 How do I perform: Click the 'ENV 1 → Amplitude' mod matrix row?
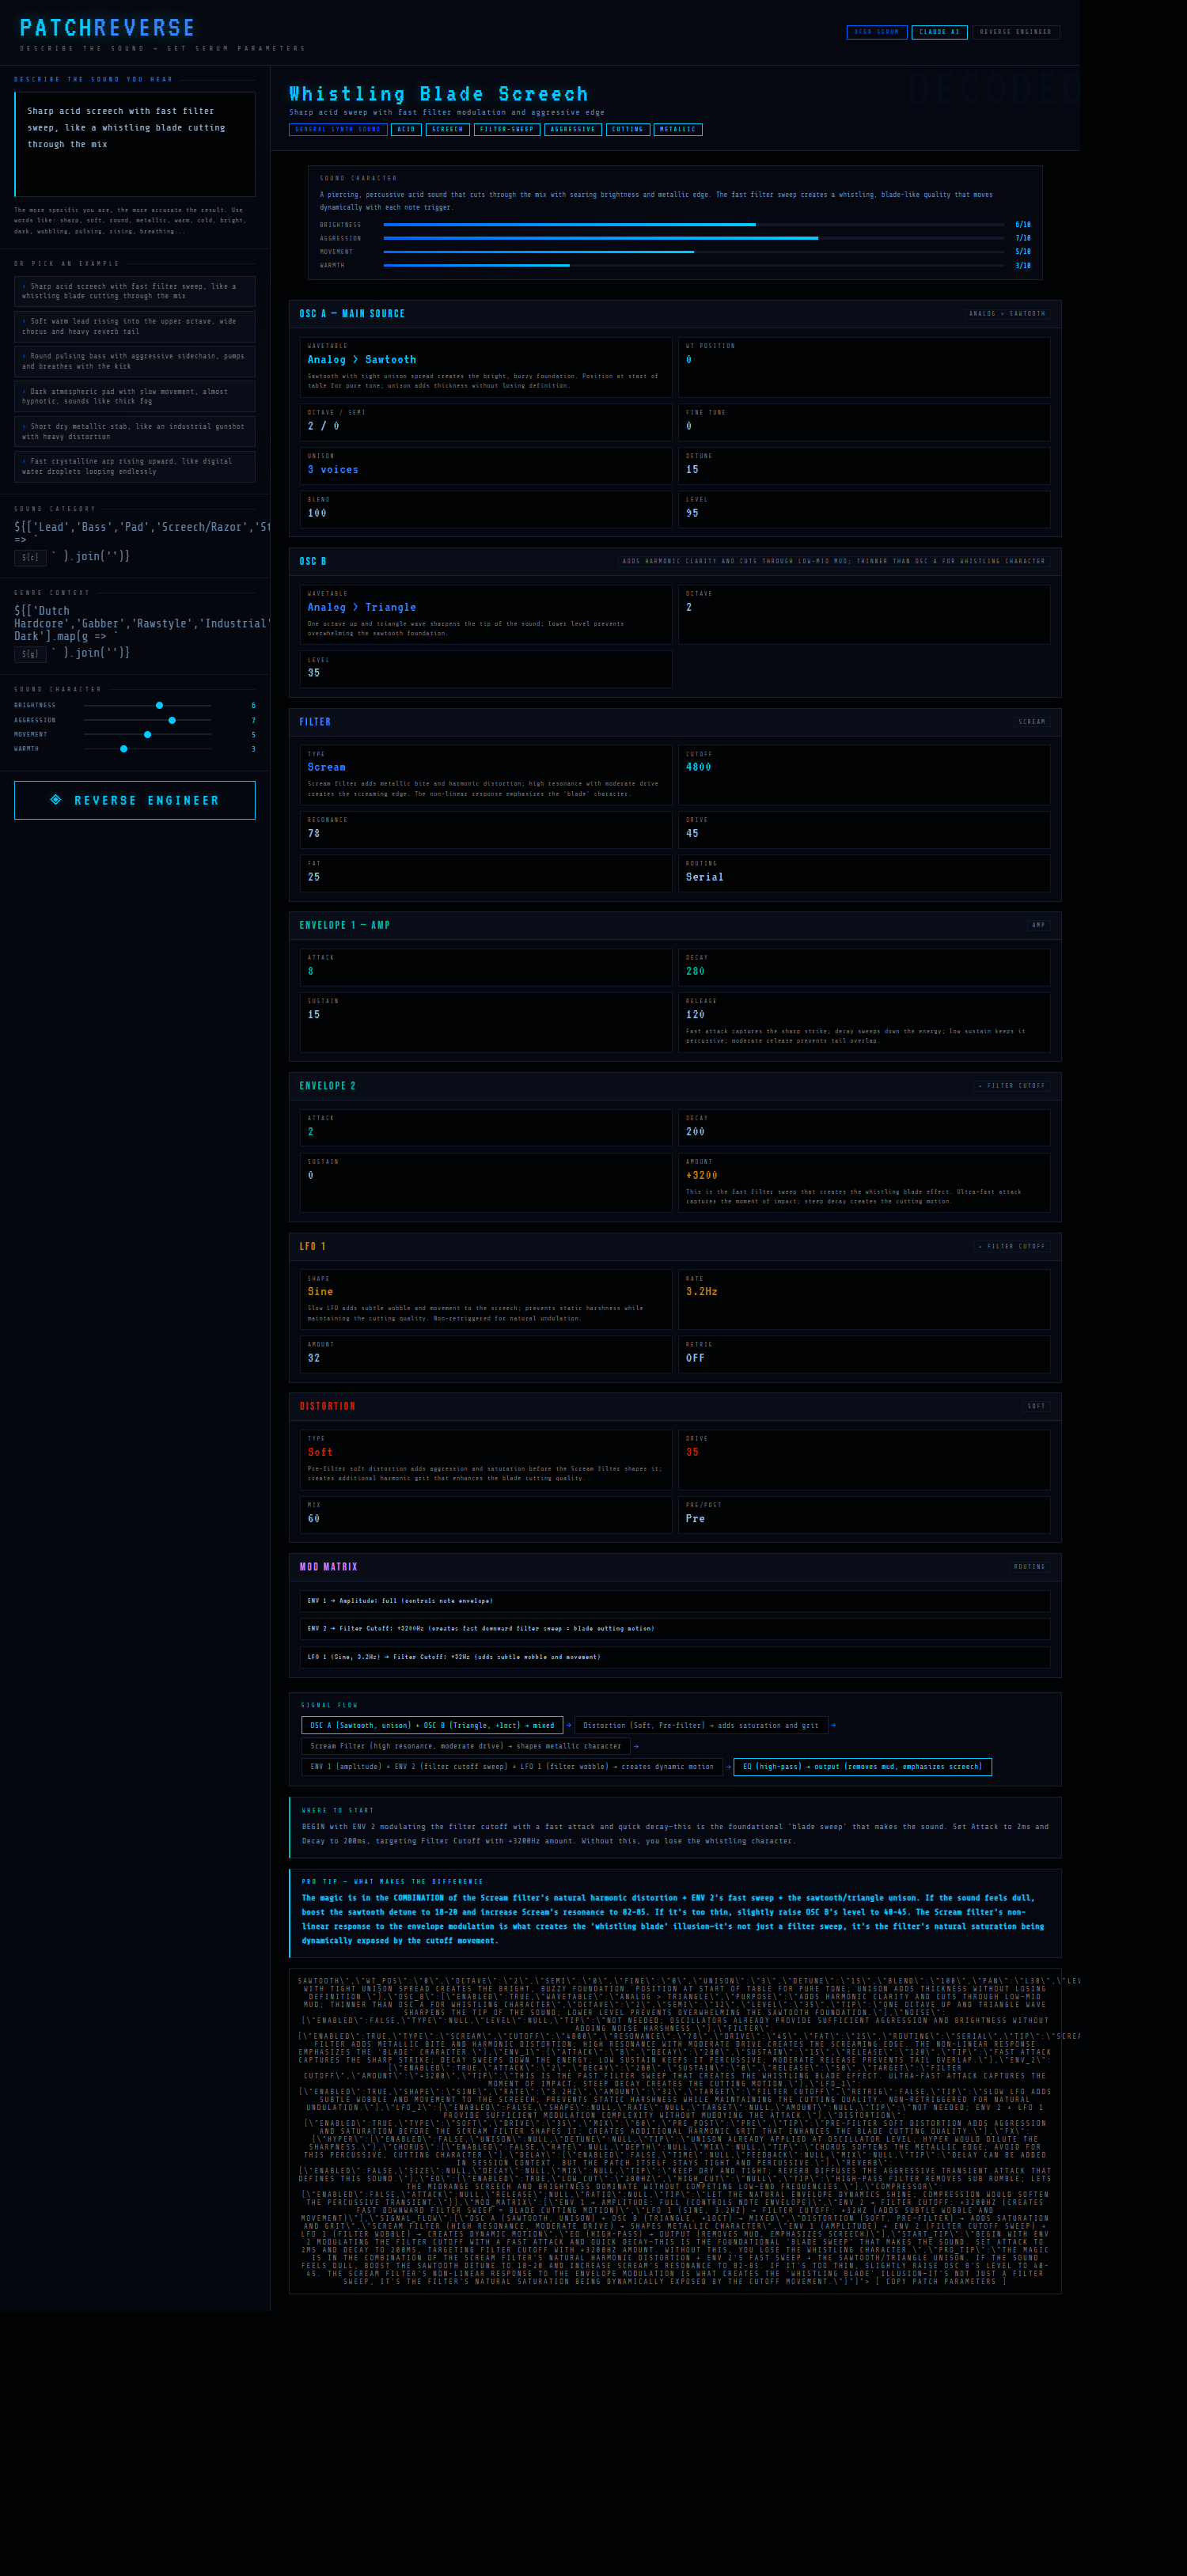point(675,1601)
